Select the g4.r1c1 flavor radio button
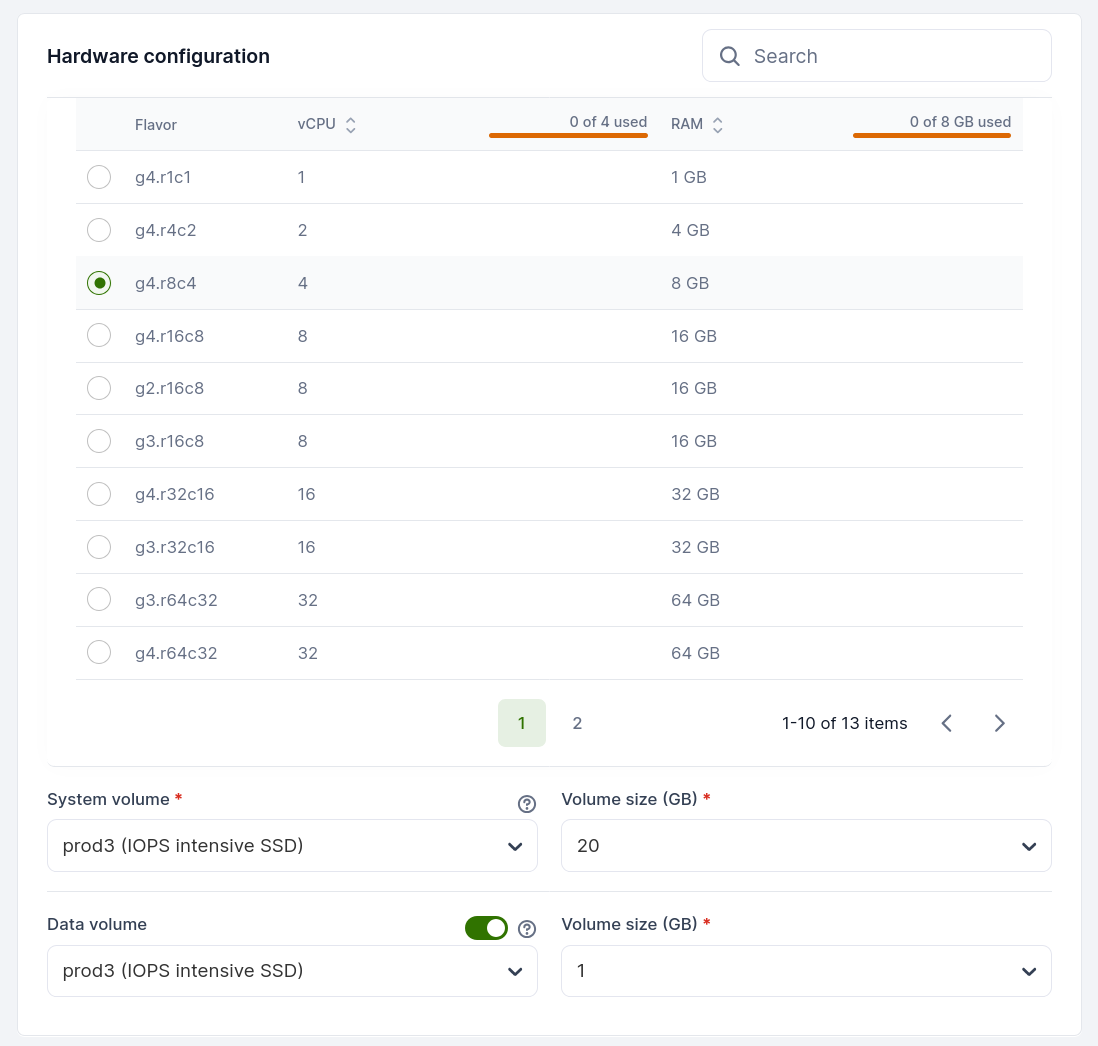This screenshot has height=1046, width=1098. coord(99,177)
